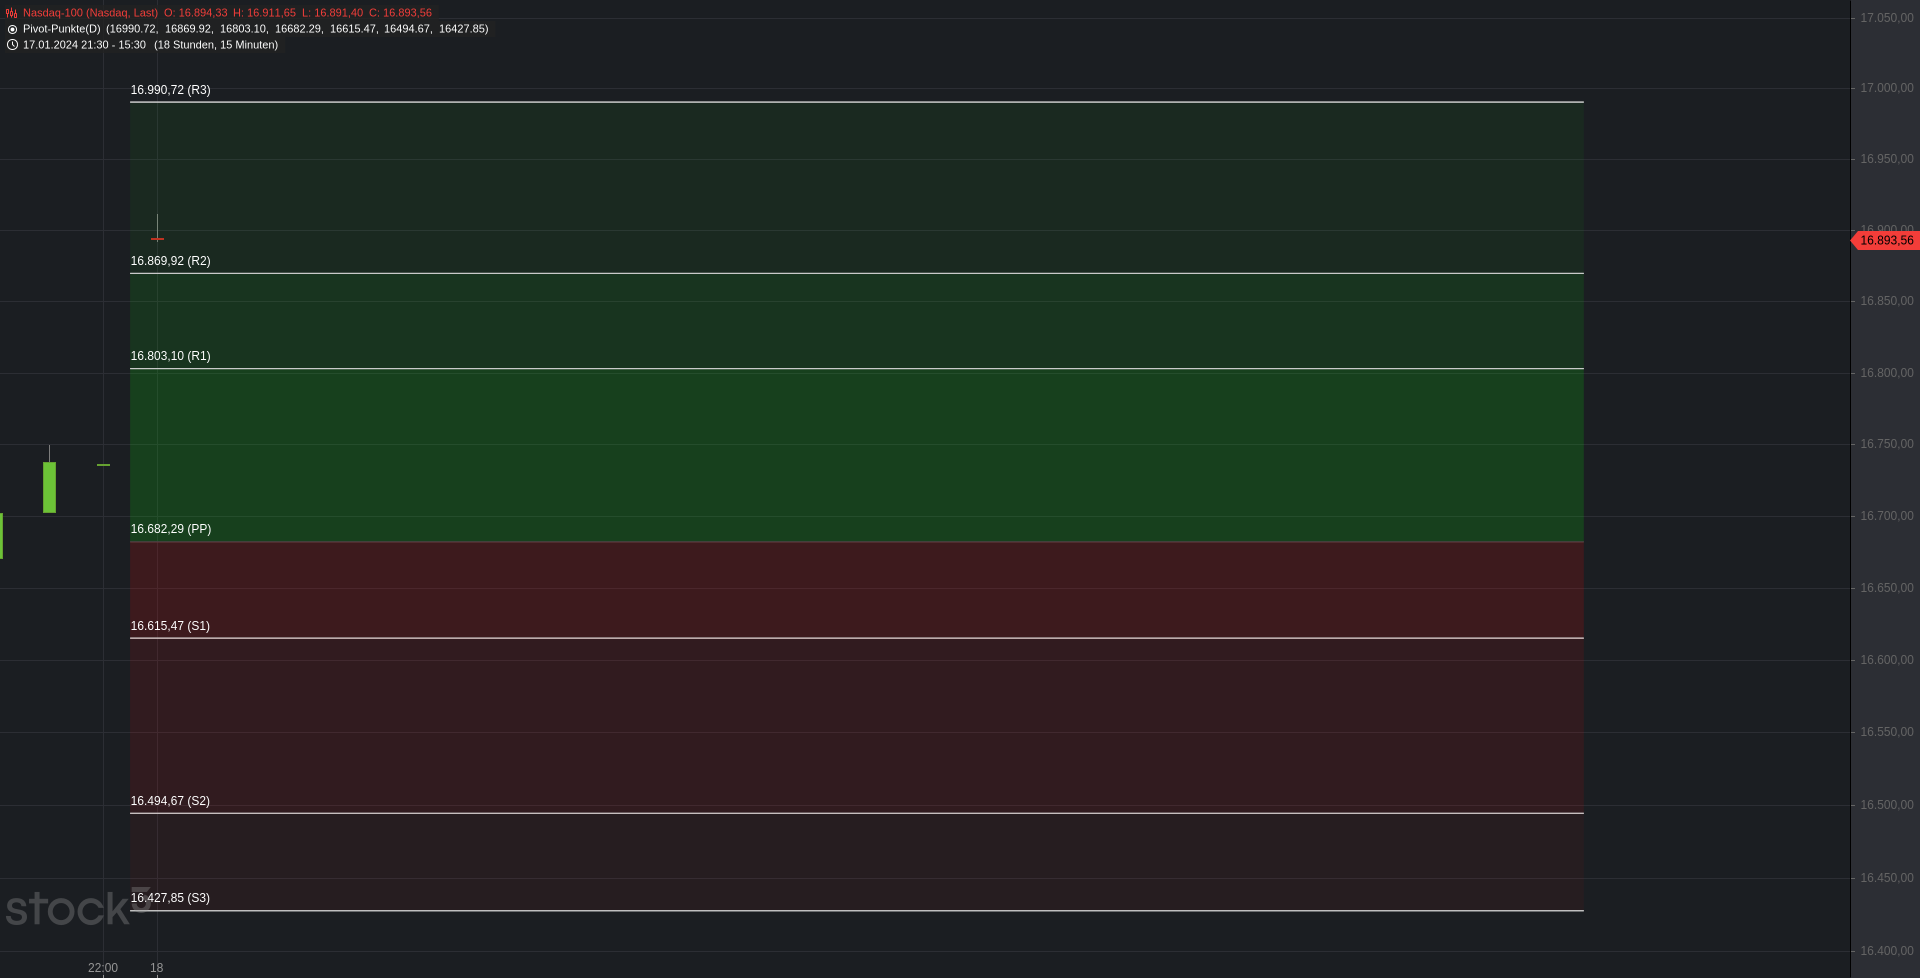The width and height of the screenshot is (1920, 978).
Task: Select the Nasdaq-100 (Nasdaq, Last) legend label
Action: (90, 13)
